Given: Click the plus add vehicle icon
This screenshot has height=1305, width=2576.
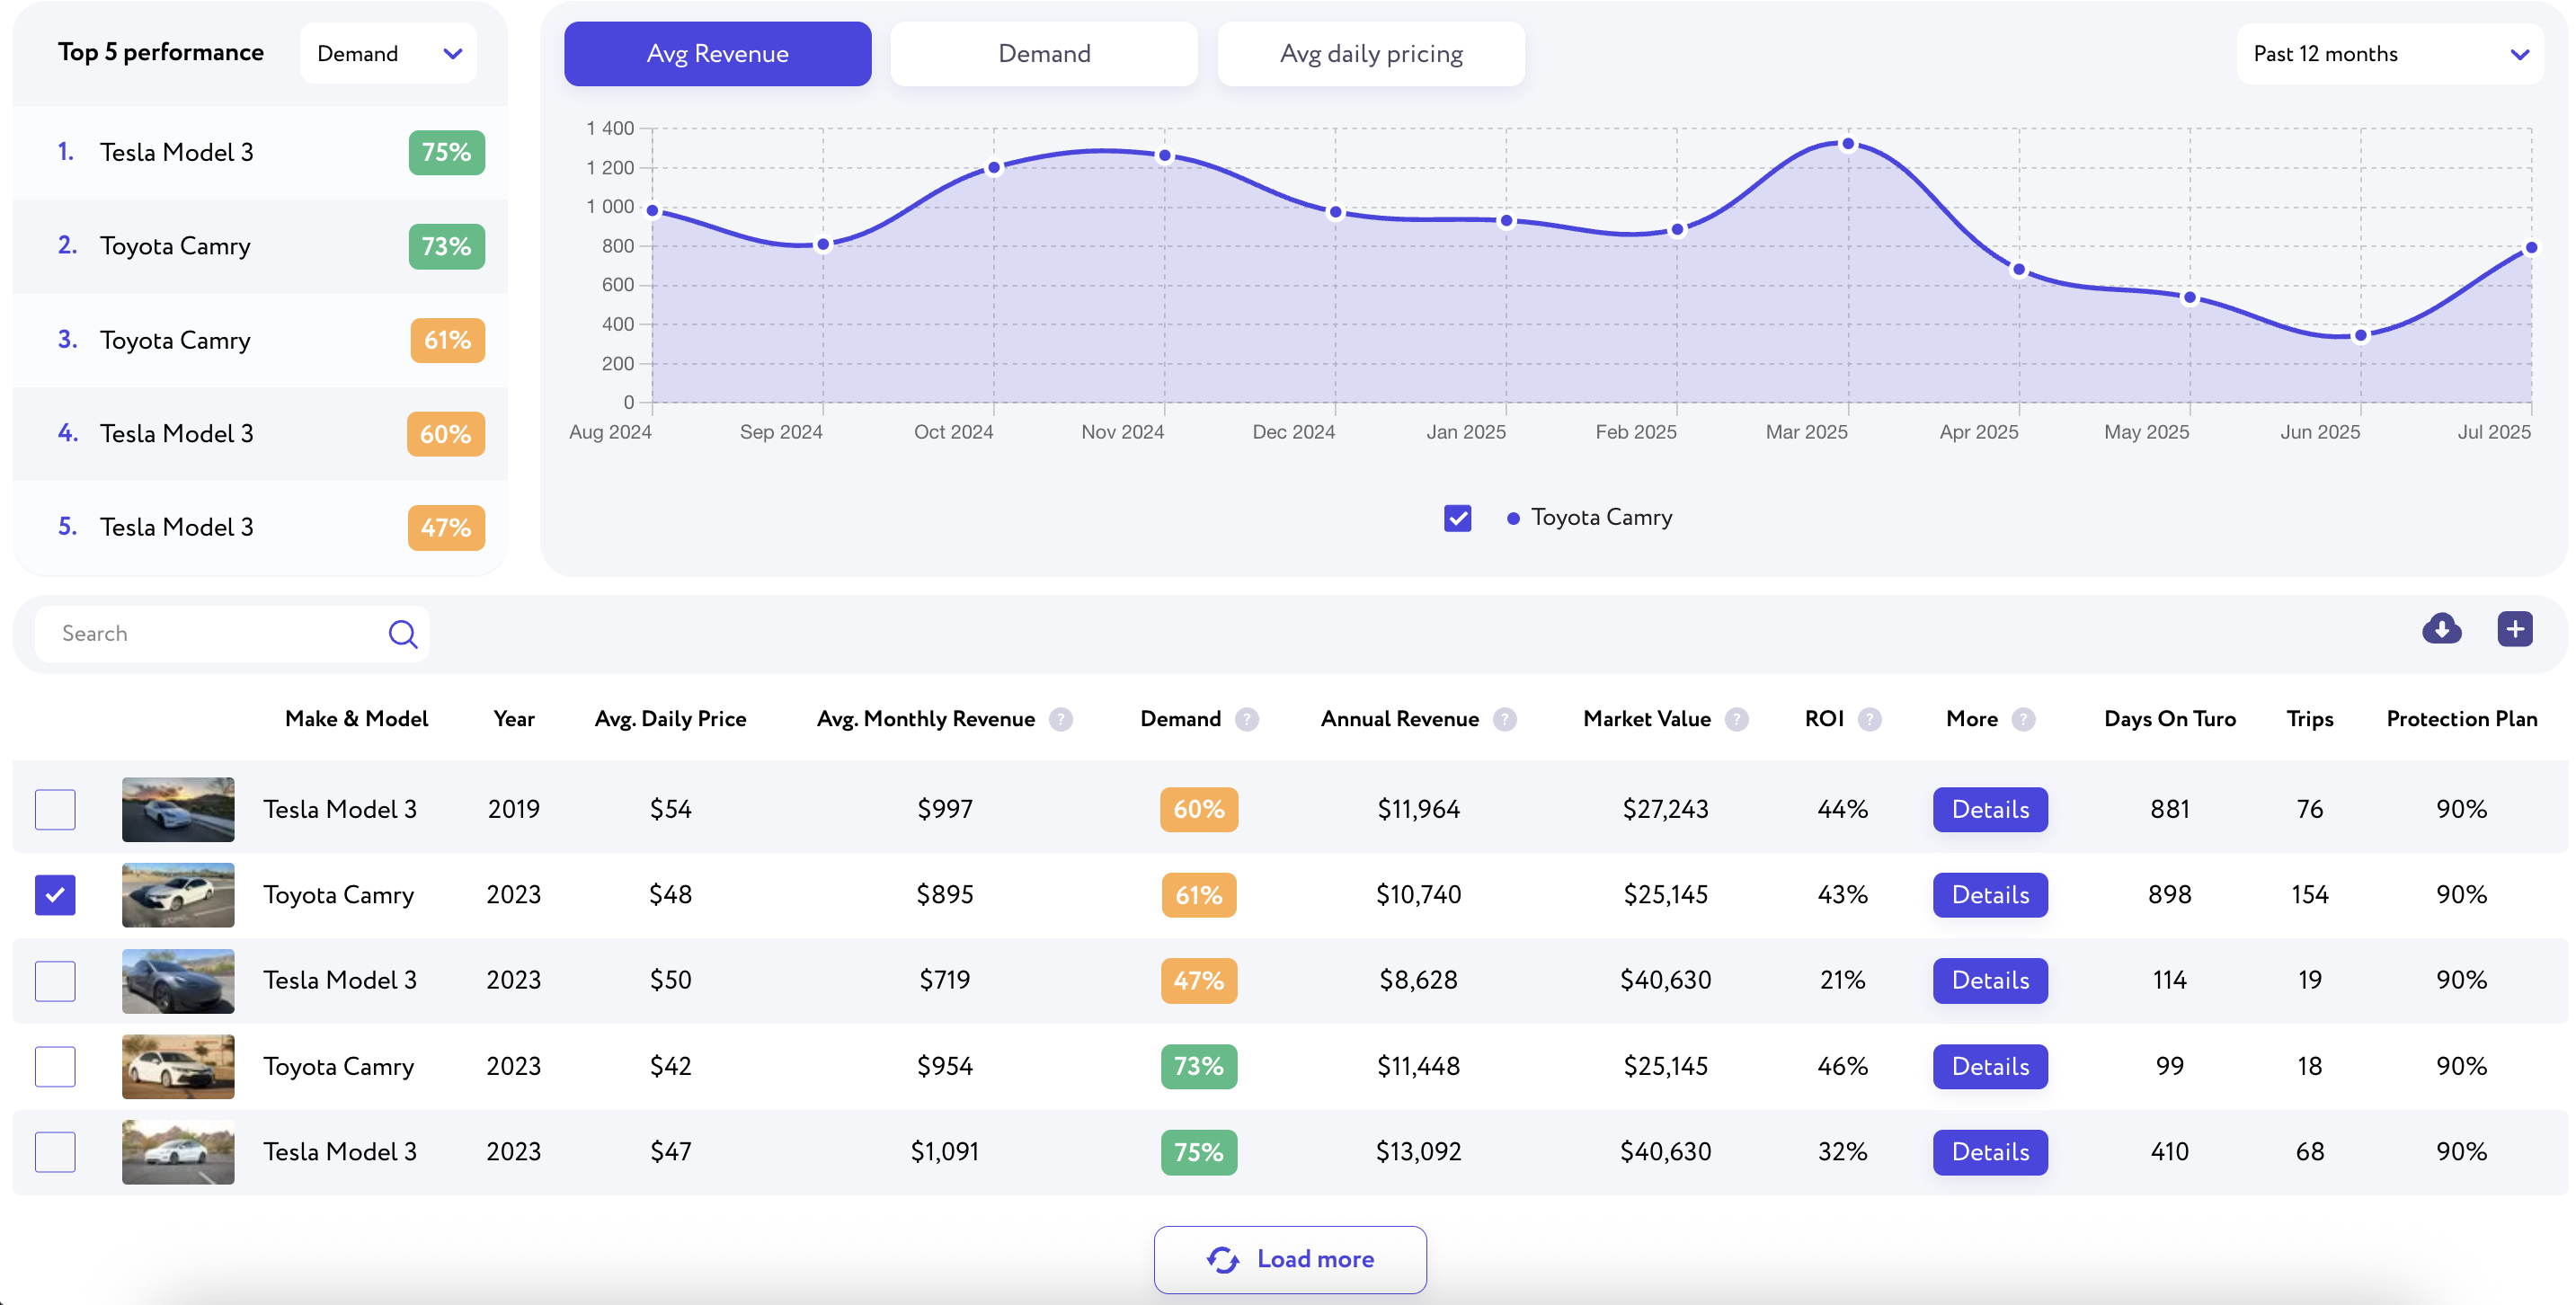Looking at the screenshot, I should point(2514,629).
